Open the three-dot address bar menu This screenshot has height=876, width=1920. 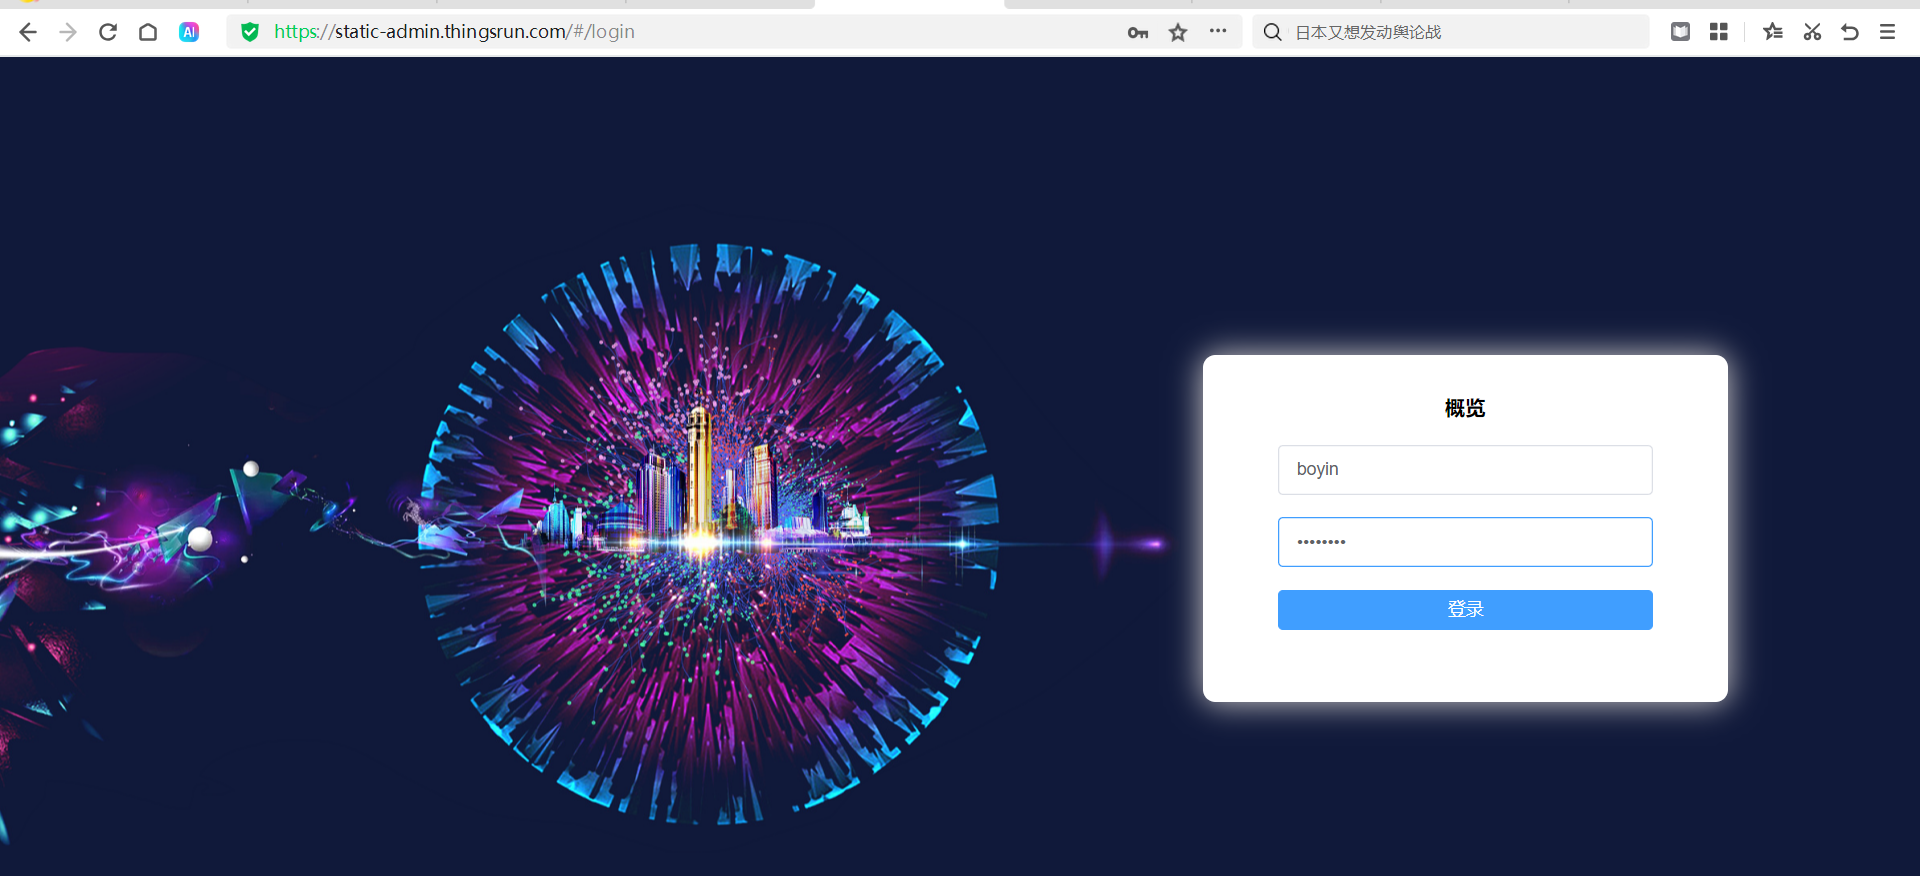click(1217, 32)
